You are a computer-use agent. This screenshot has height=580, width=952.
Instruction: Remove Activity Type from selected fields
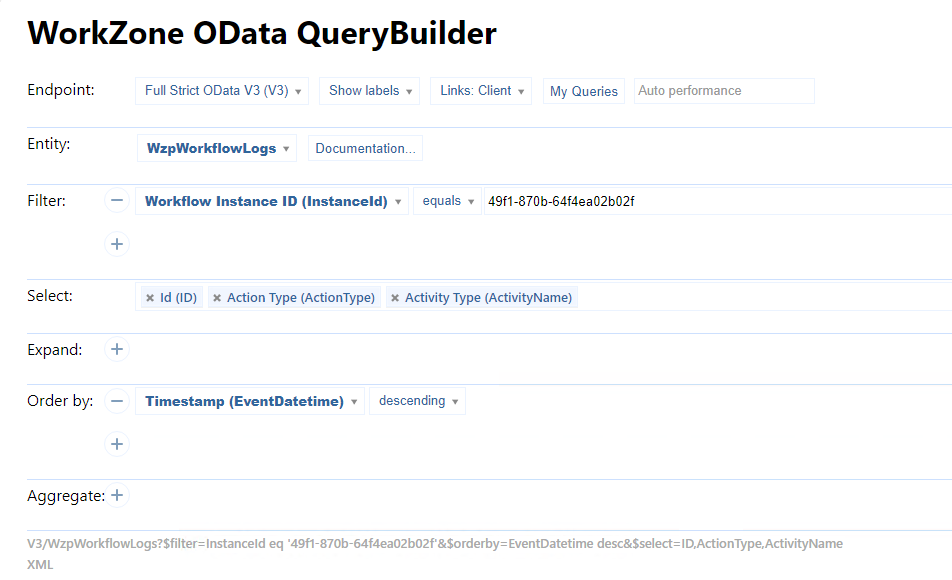click(x=395, y=298)
